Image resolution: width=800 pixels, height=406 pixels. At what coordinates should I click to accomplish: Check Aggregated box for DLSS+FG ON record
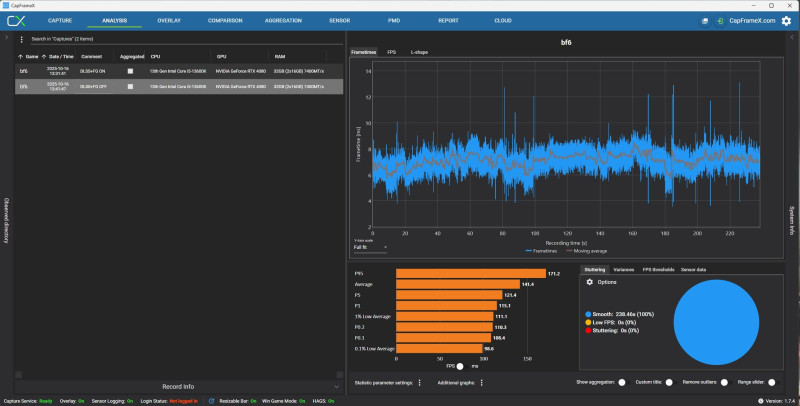129,72
